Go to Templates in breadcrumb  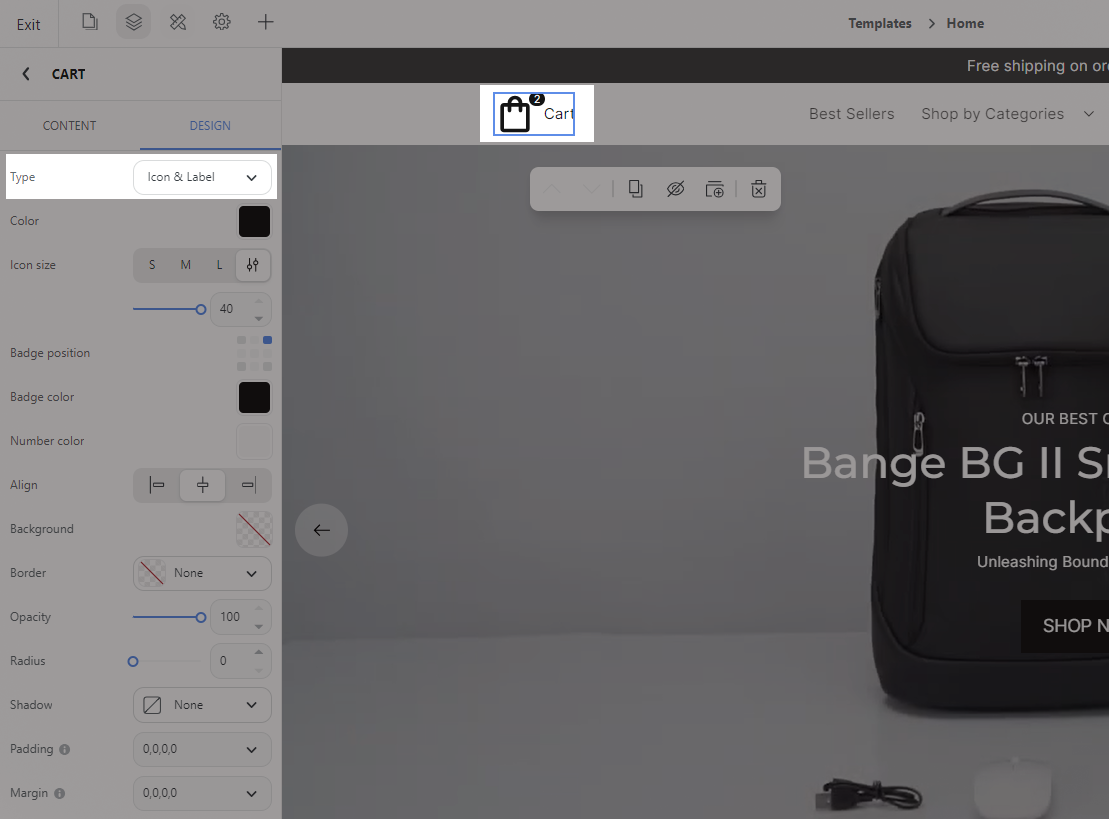[880, 23]
